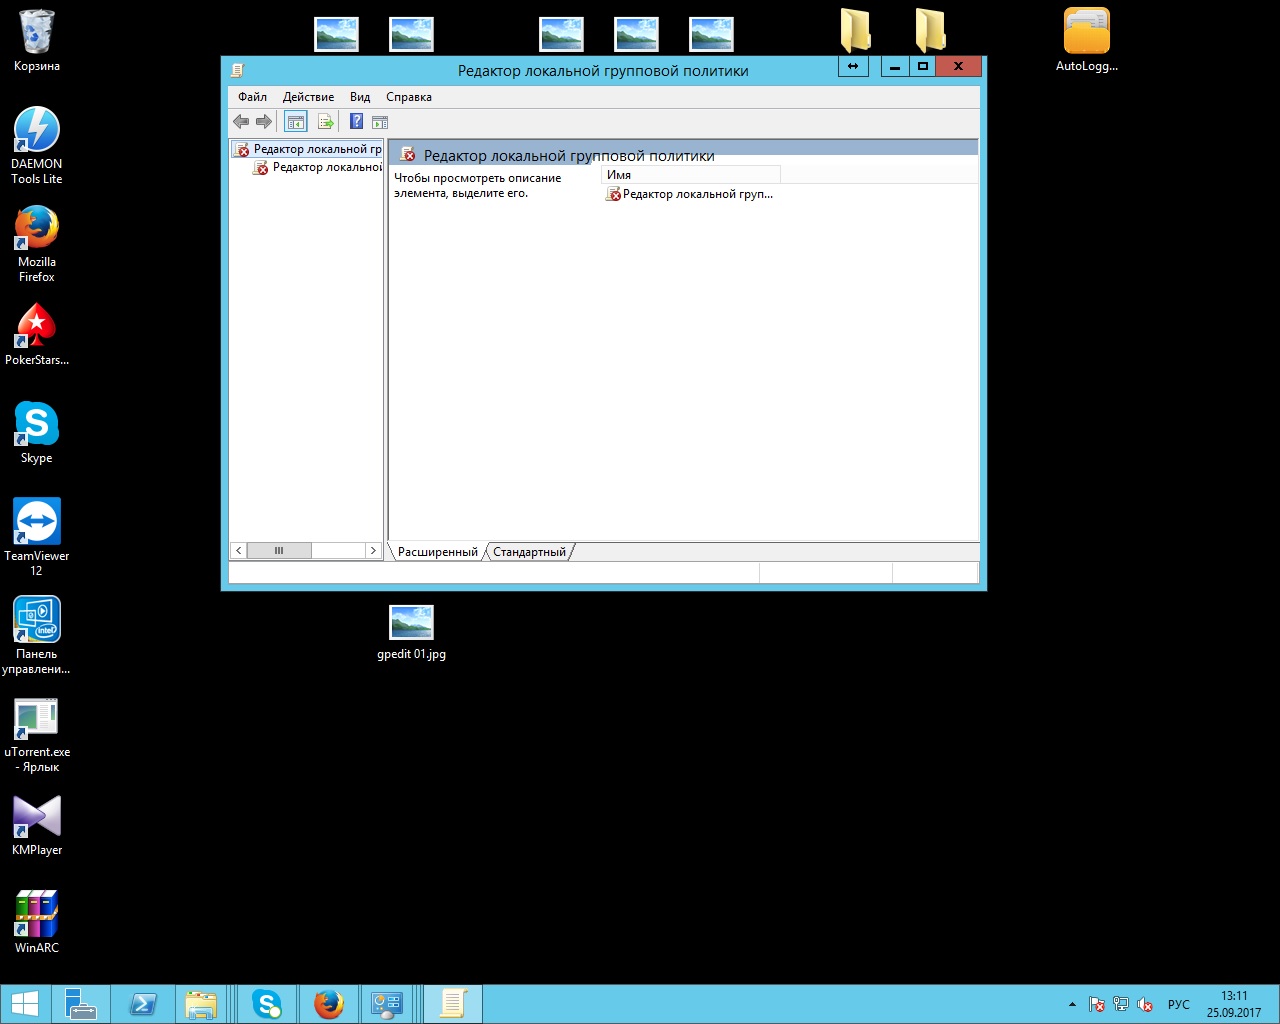Click the Export list toolbar icon
Viewport: 1280px width, 1024px height.
(x=325, y=122)
